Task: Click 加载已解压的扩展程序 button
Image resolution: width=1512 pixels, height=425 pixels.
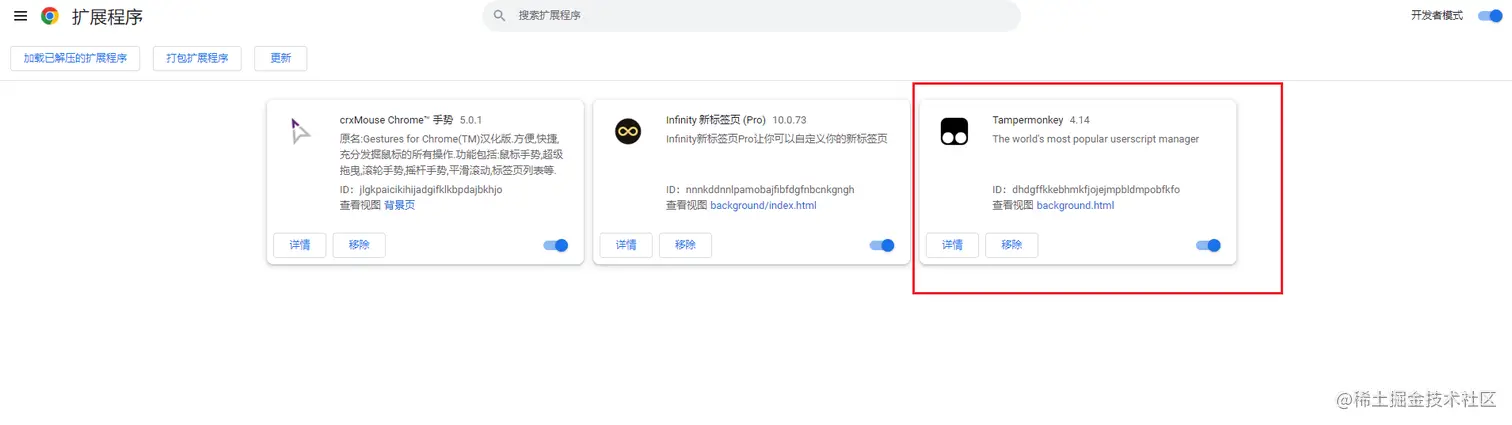Action: [75, 58]
